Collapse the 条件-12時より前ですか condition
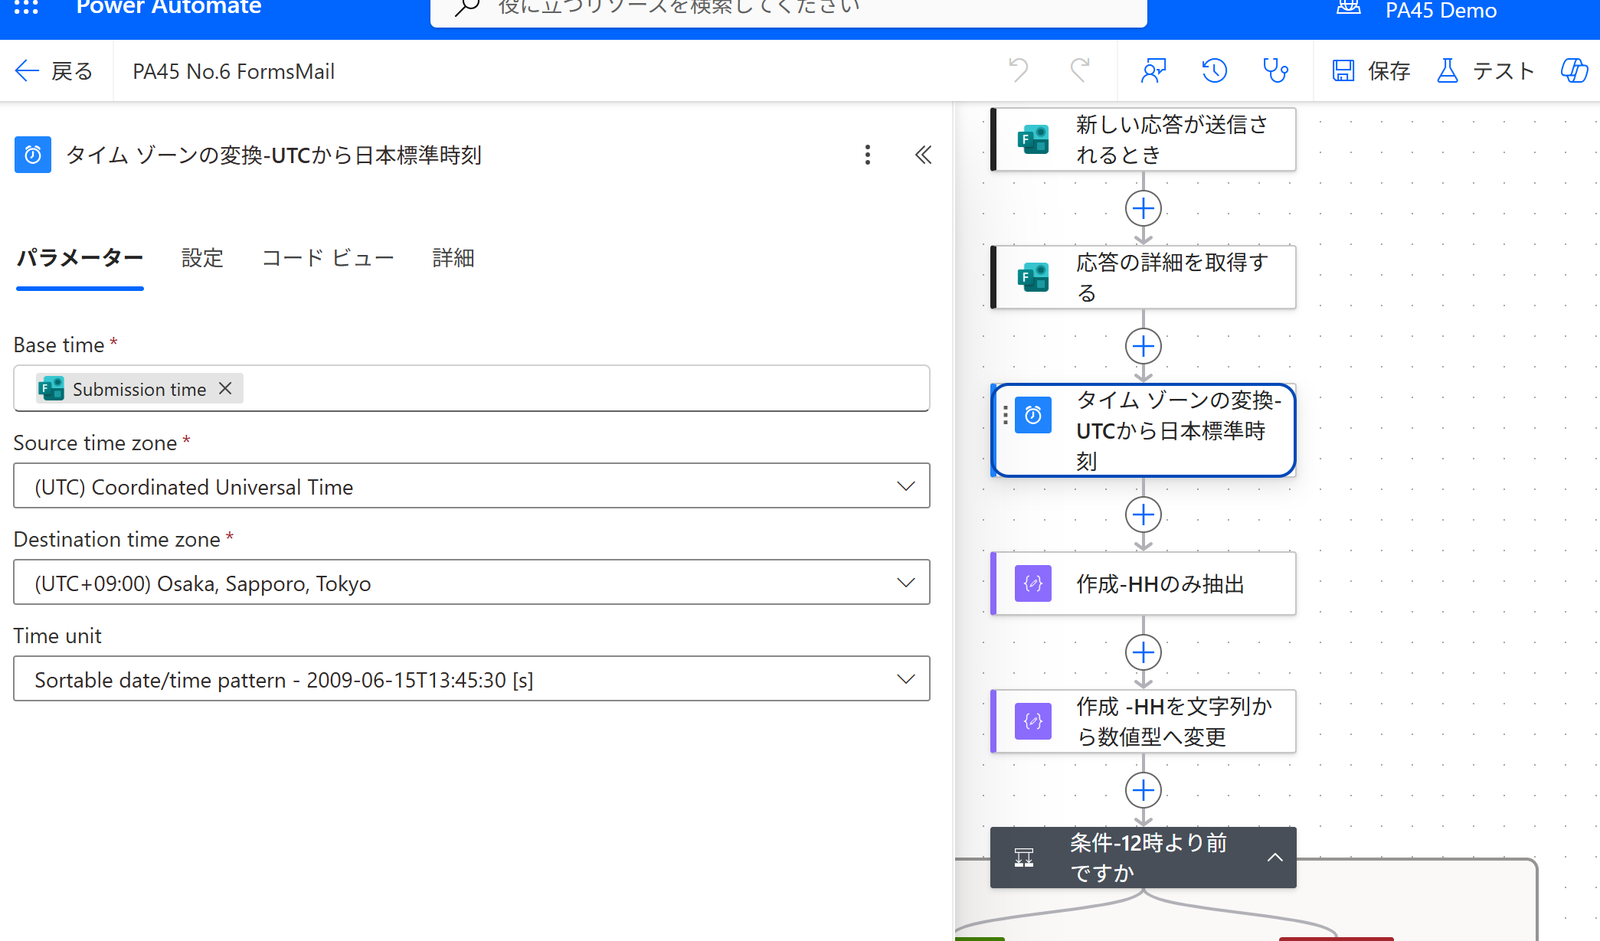Screen dimensions: 1600x941 1275,857
